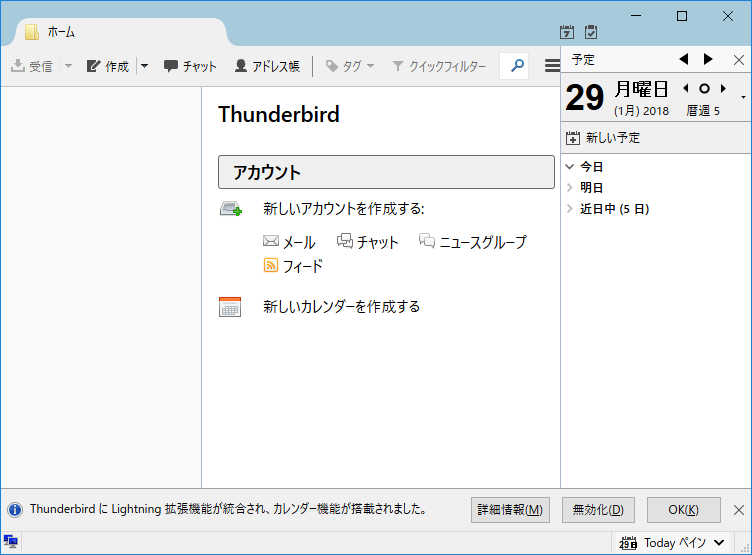Open the 作成 dropdown arrow
The image size is (752, 555).
pyautogui.click(x=144, y=66)
